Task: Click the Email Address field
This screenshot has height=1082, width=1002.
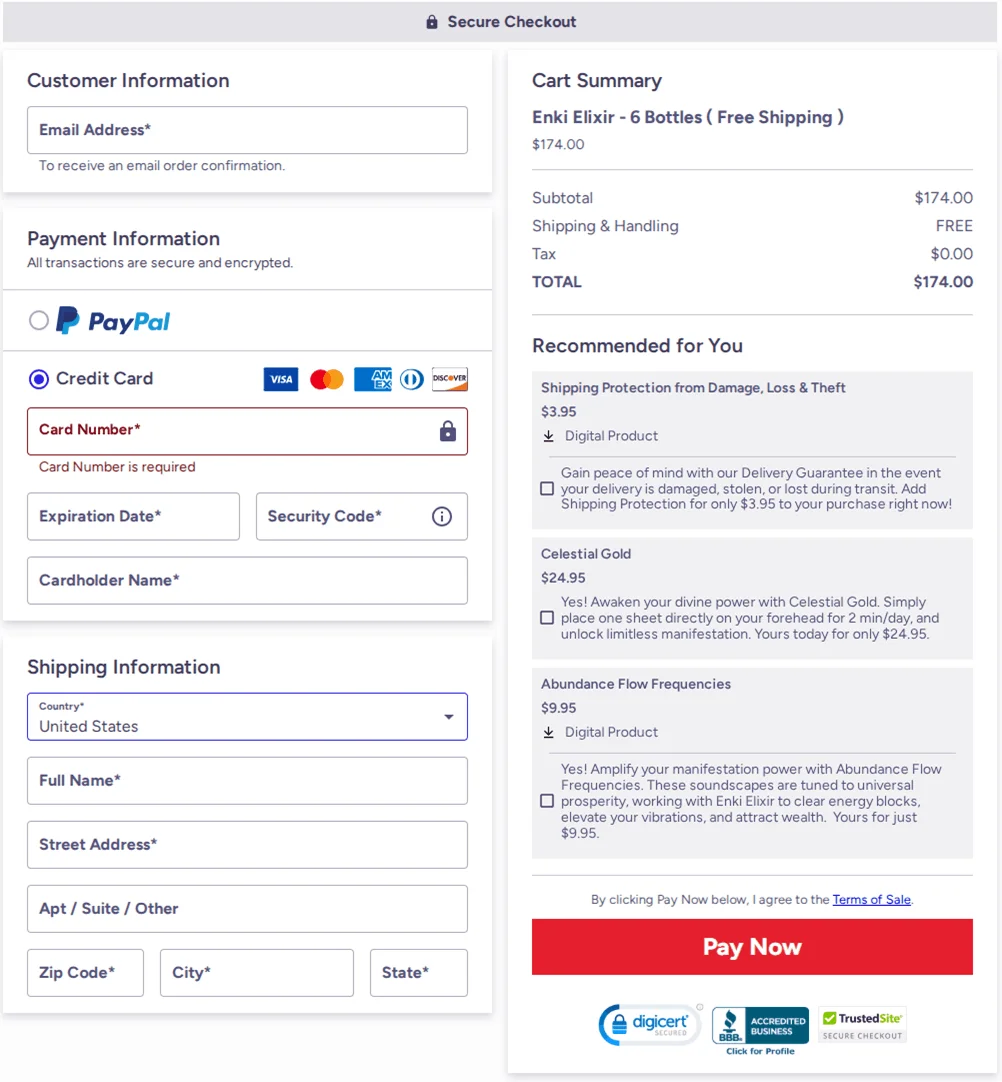Action: coord(247,130)
